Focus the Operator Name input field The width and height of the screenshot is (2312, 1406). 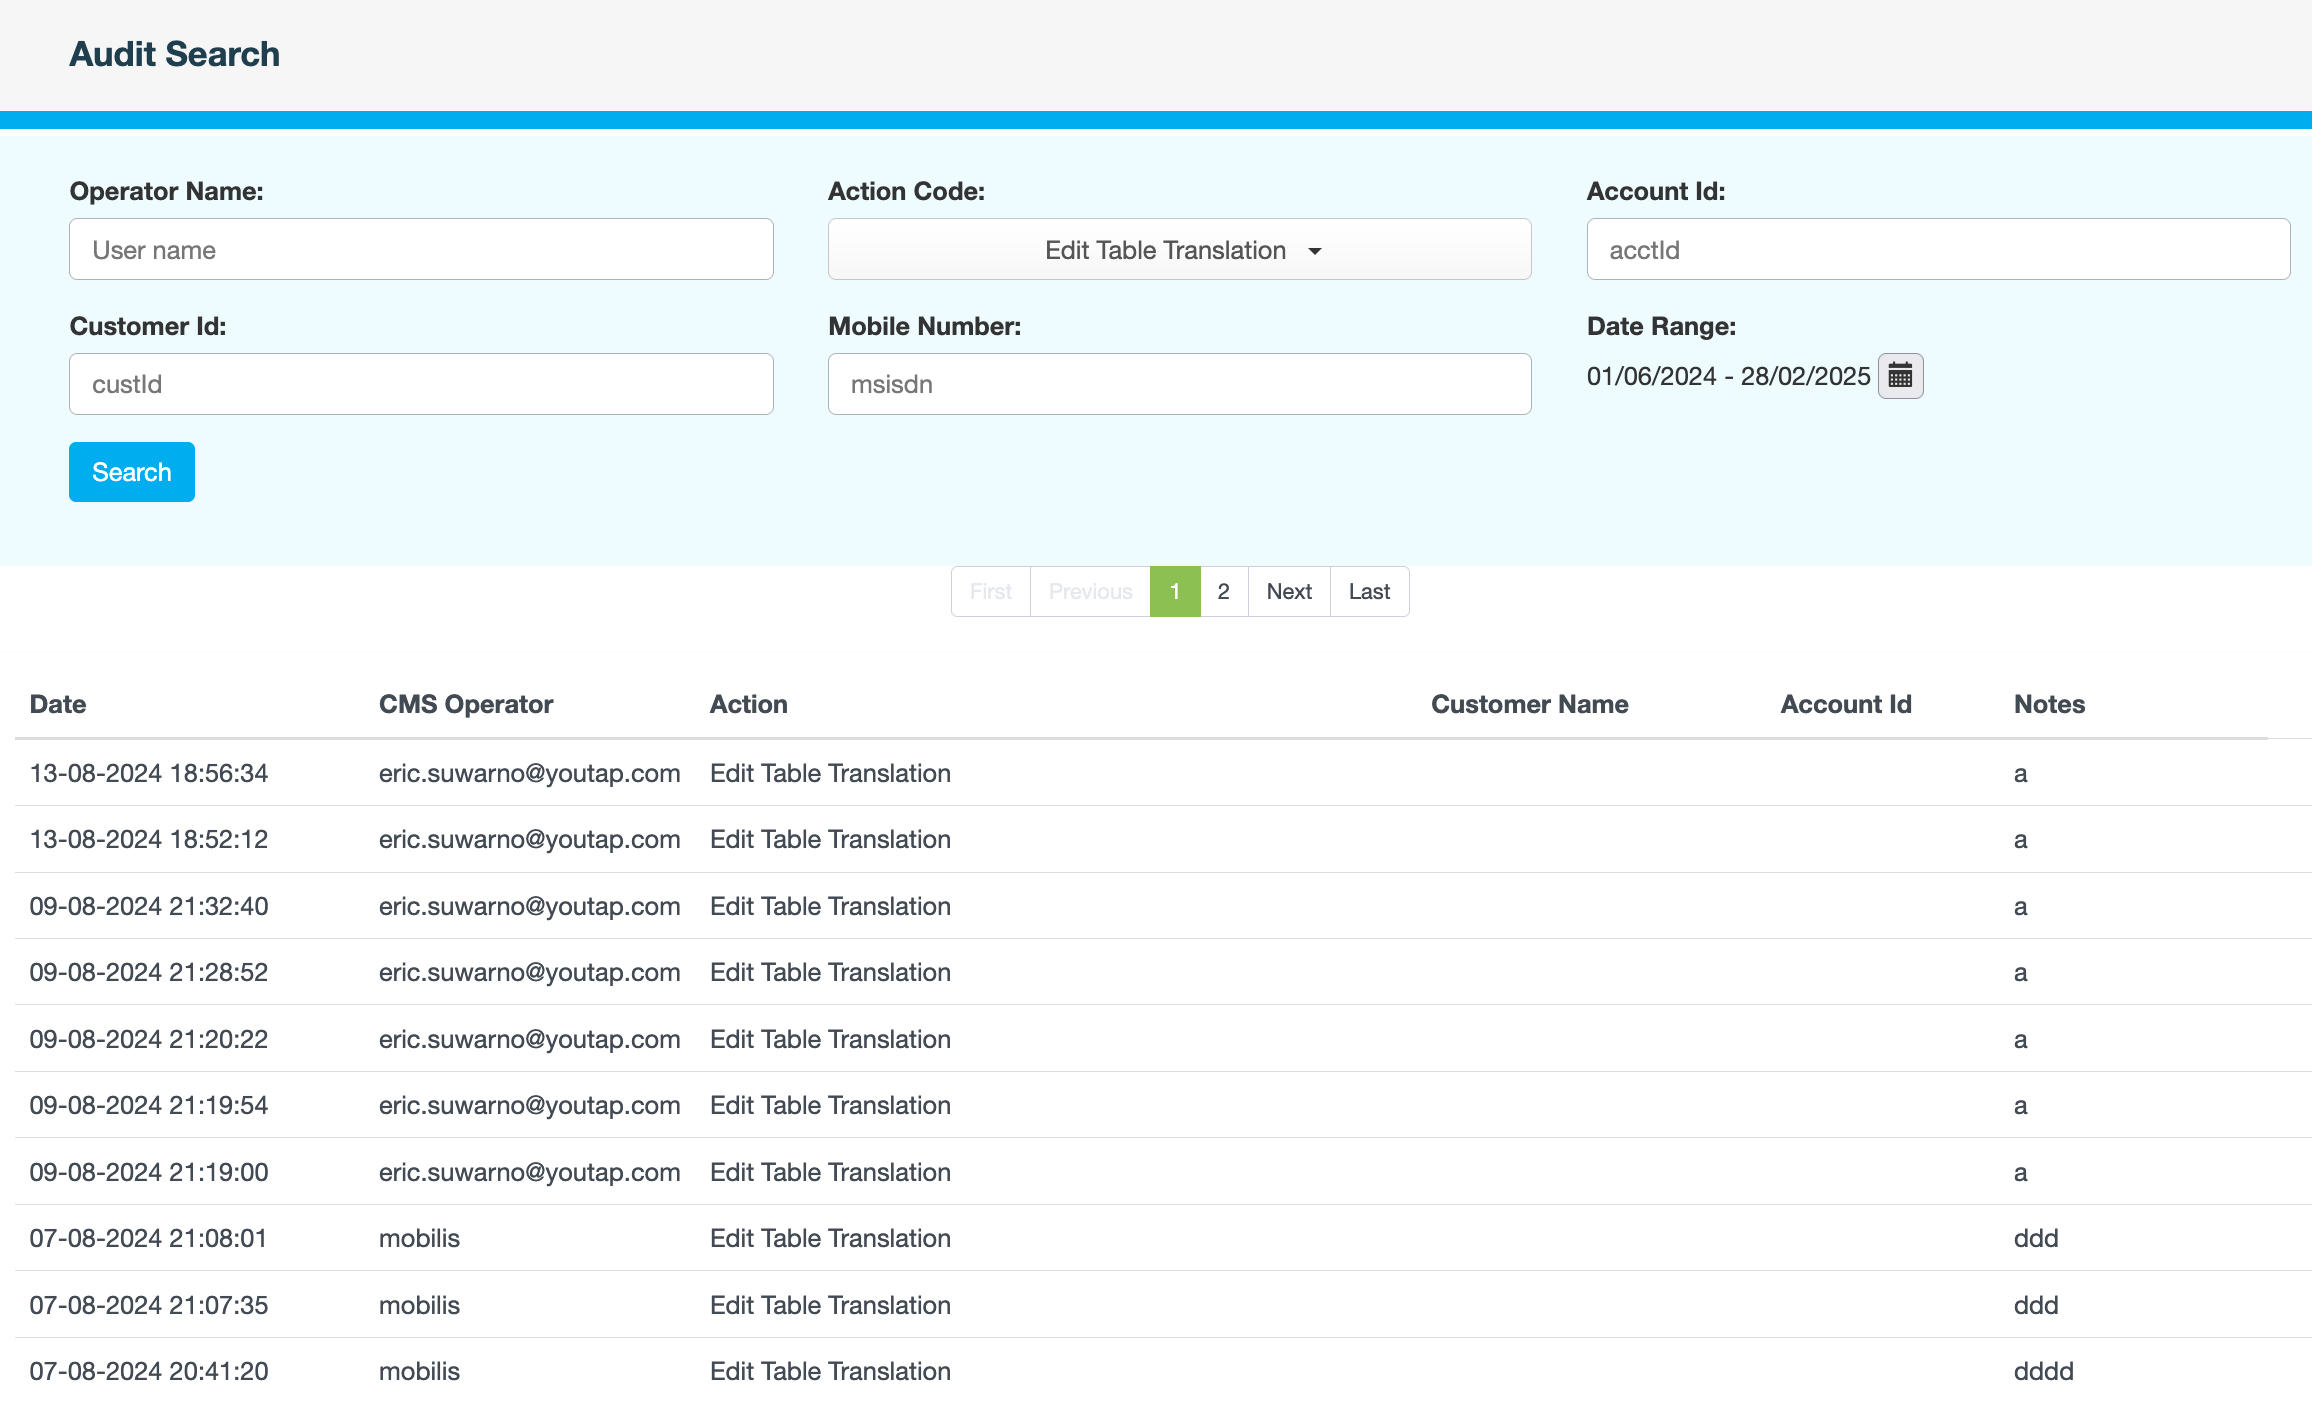(x=421, y=250)
